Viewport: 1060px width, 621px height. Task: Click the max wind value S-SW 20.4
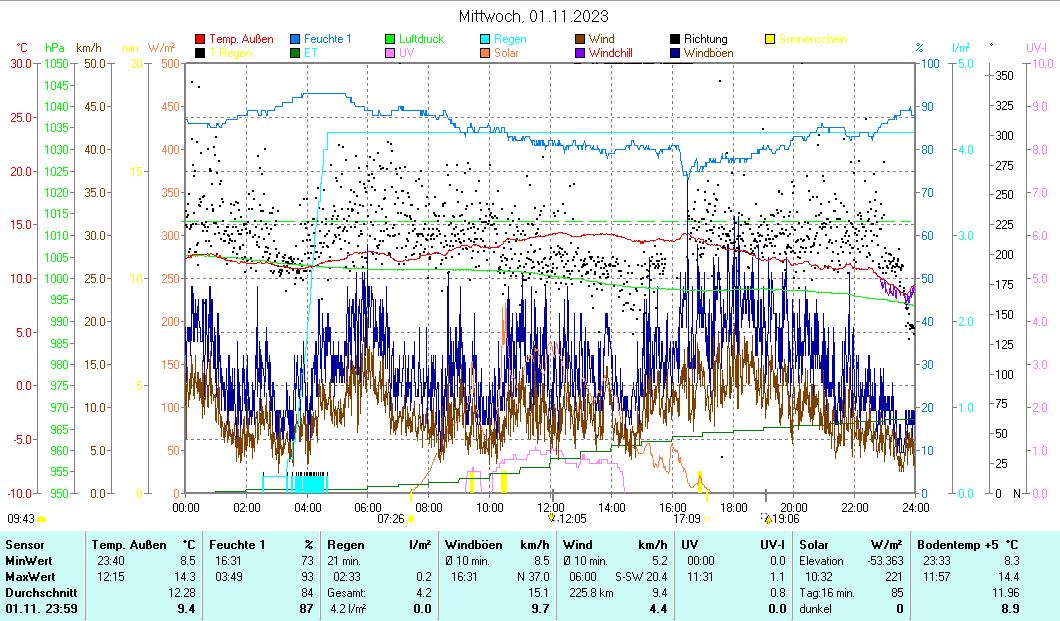point(641,577)
